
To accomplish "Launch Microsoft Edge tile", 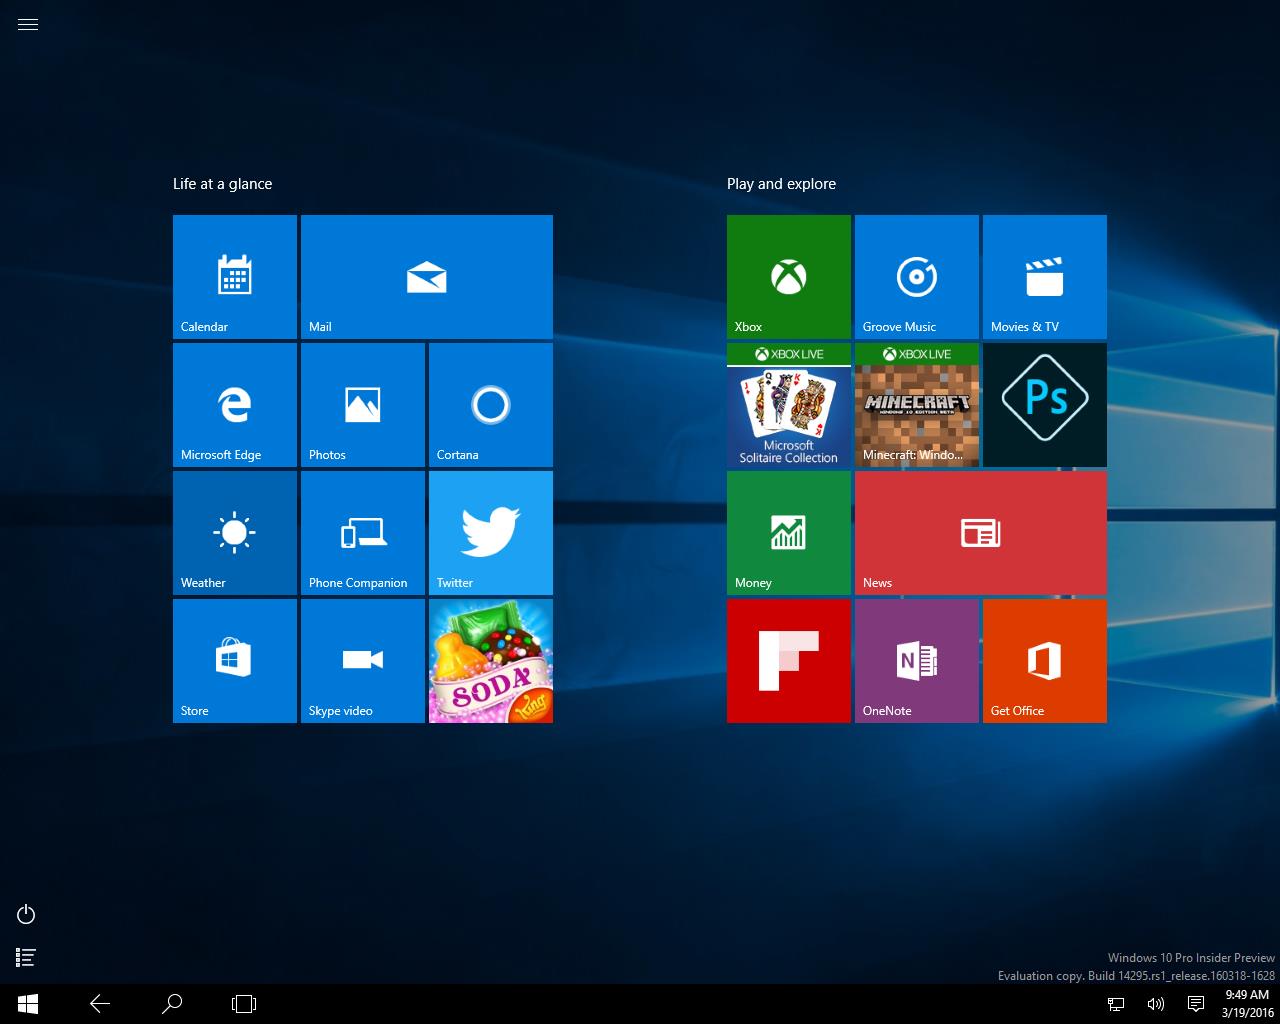I will coord(235,405).
